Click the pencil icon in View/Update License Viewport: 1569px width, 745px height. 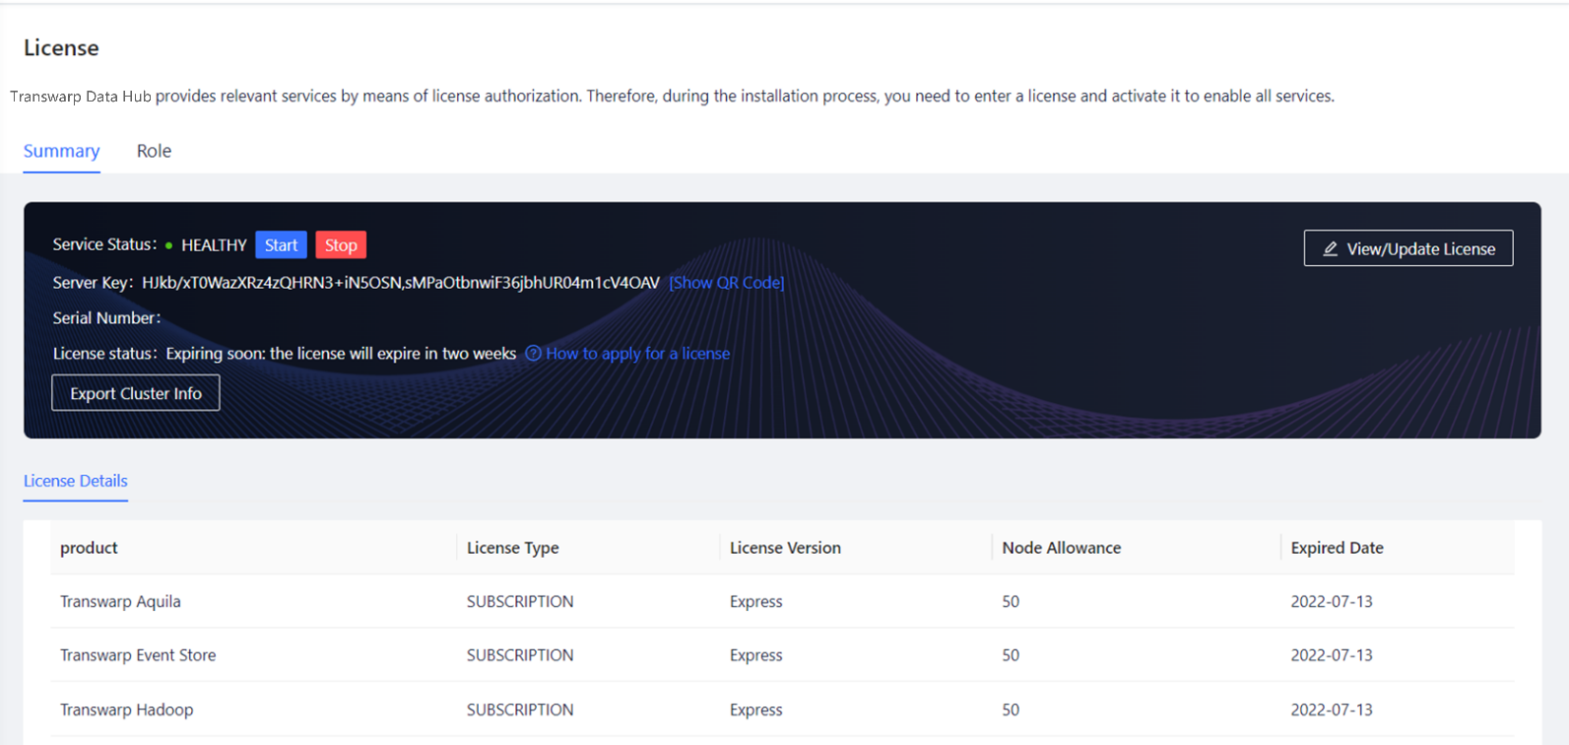[1330, 249]
